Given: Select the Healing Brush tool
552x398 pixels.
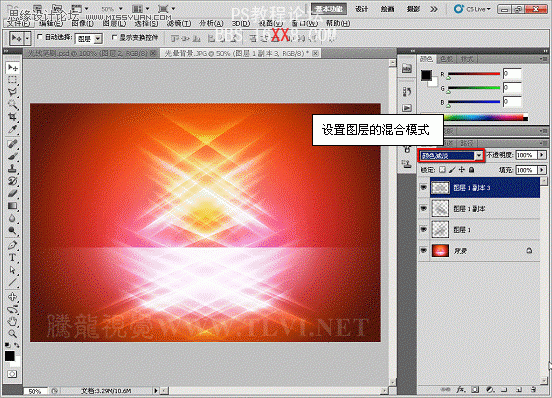Looking at the screenshot, I should [x=13, y=144].
